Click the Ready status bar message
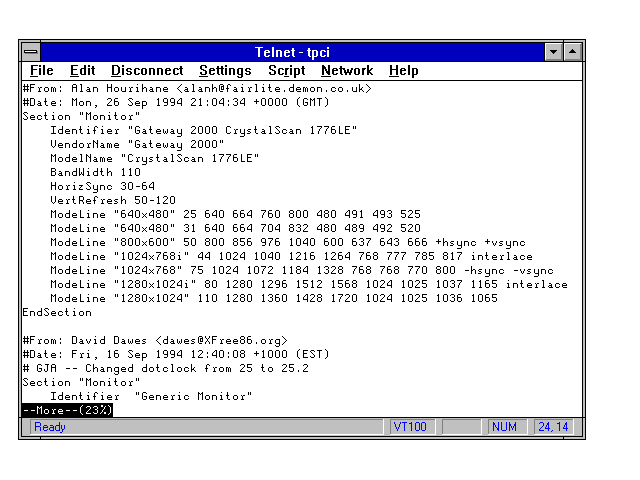This screenshot has height=480, width=640. click(50, 427)
